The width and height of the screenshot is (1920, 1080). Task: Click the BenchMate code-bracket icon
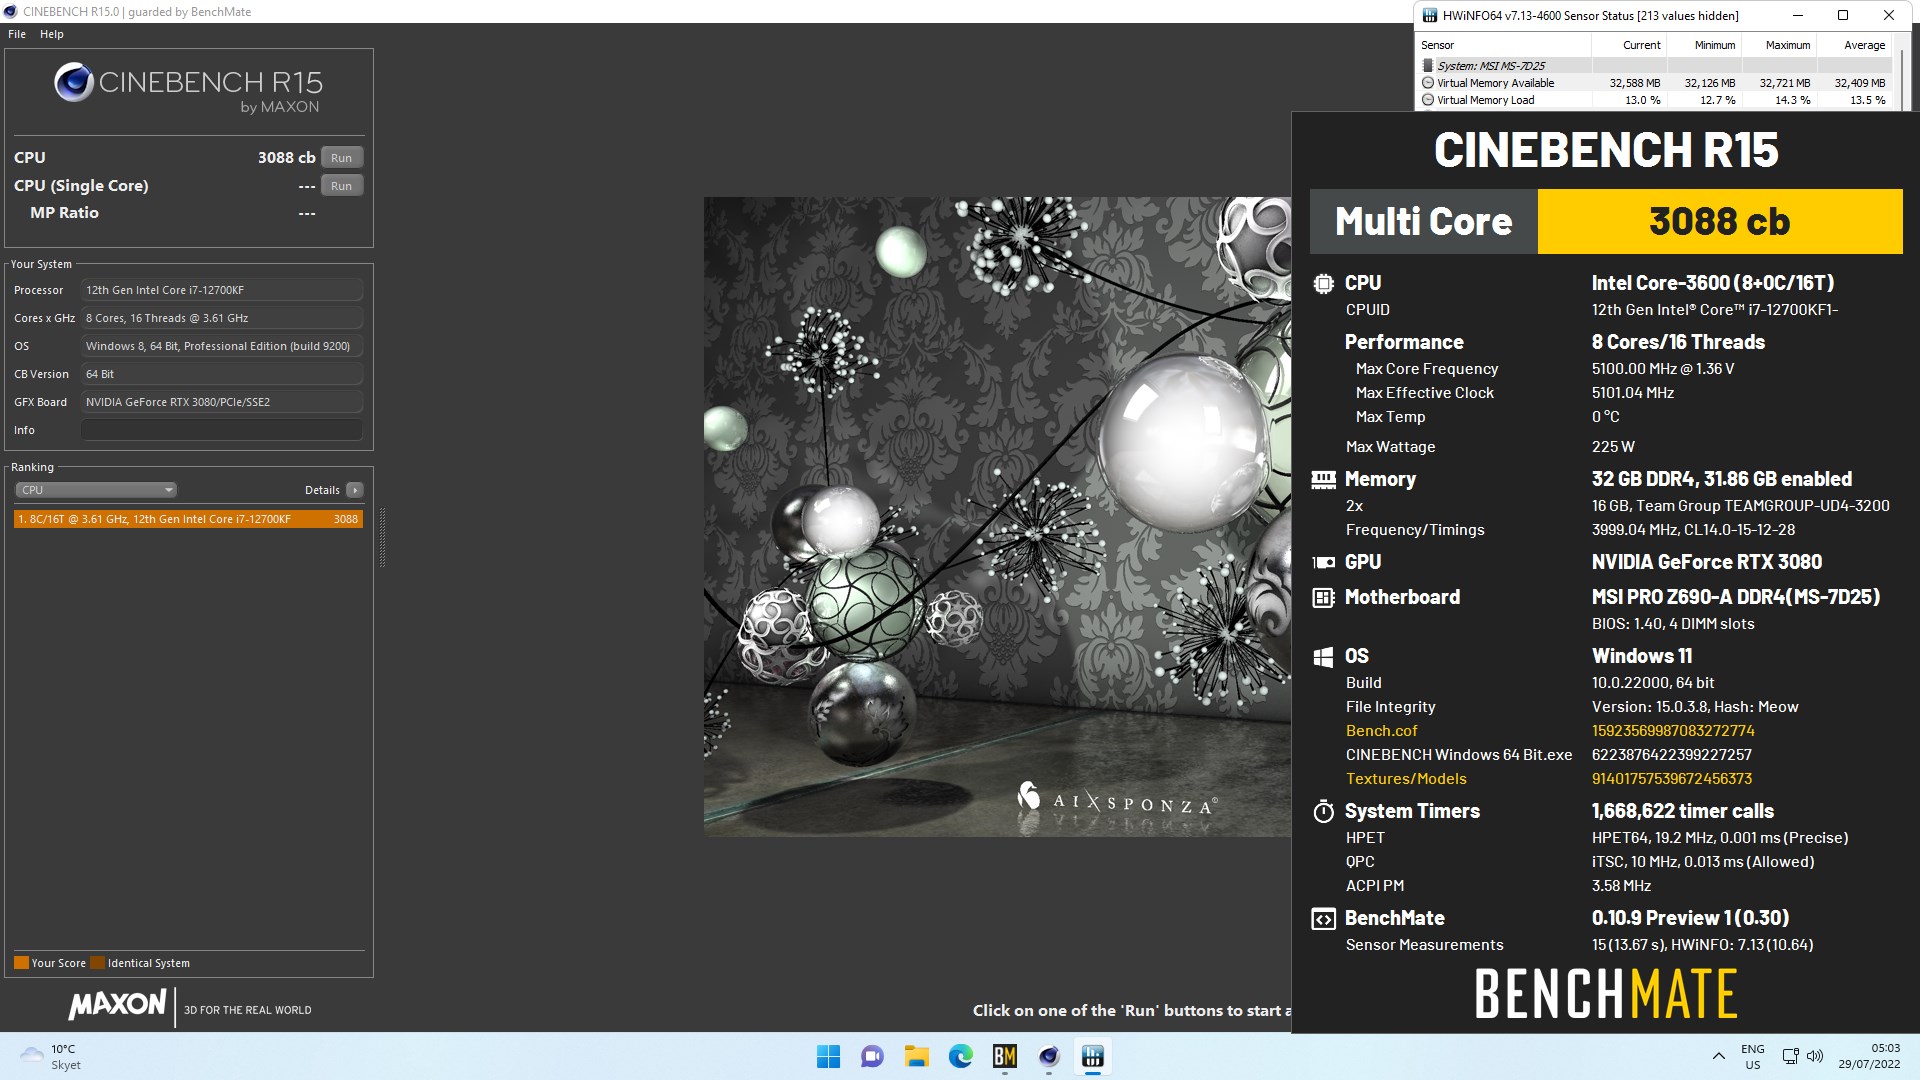(x=1323, y=919)
